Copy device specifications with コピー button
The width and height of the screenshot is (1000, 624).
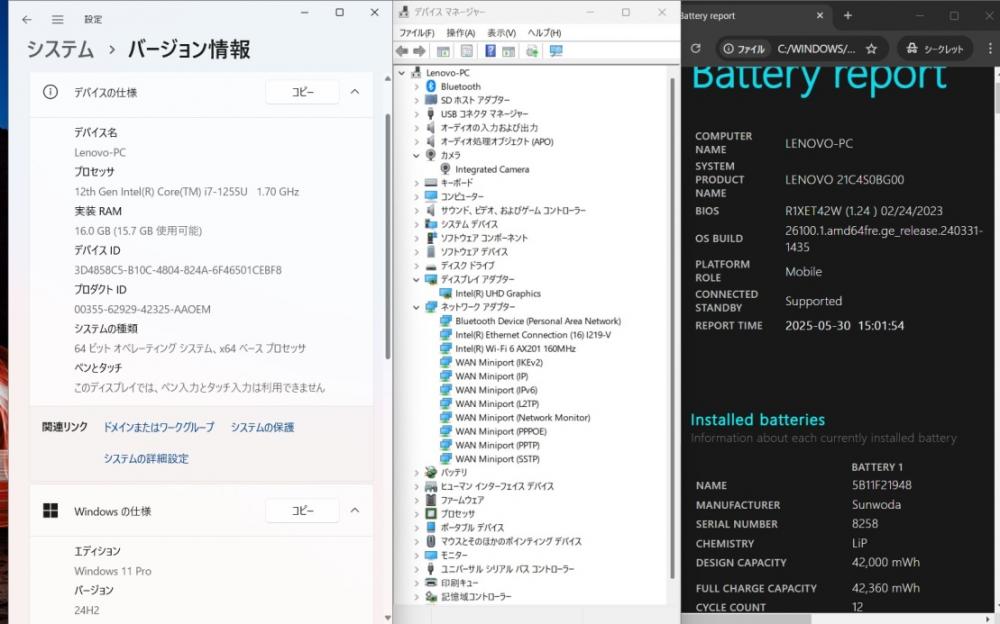coord(302,92)
